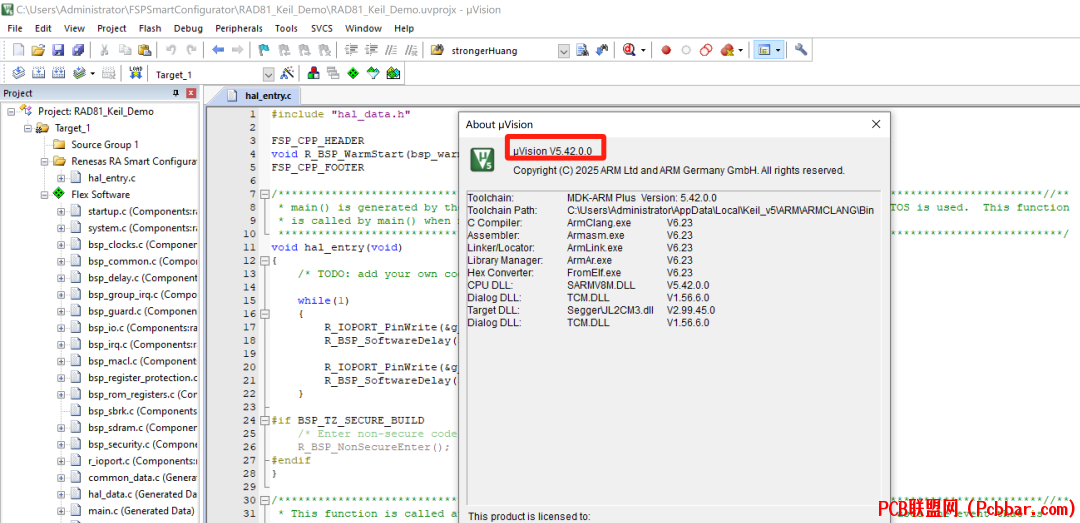
Task: Click the strongerHuang search input field
Action: 502,50
